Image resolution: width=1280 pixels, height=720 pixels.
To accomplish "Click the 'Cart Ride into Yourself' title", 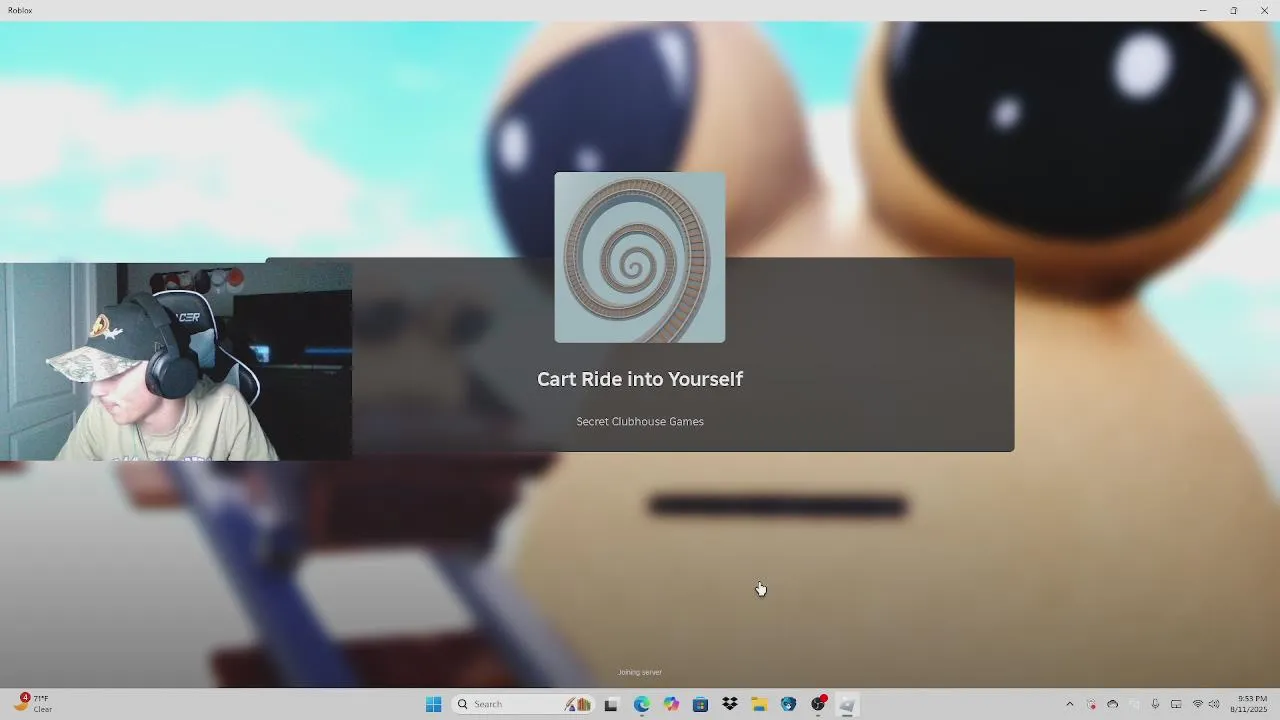I will coord(640,379).
